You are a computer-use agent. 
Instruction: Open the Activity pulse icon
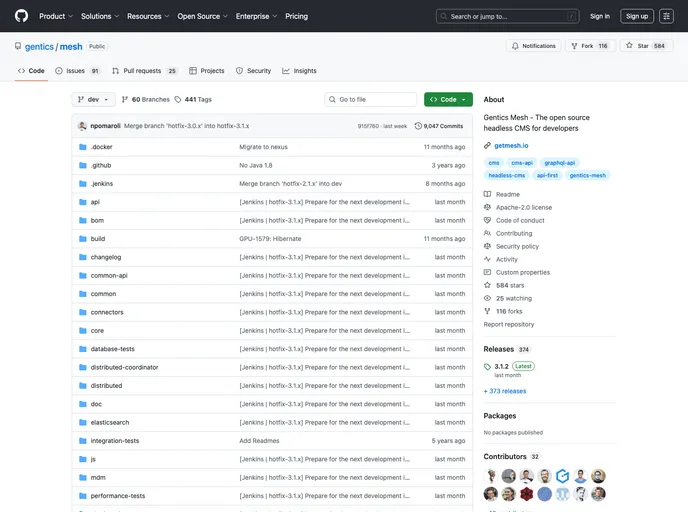(487, 259)
